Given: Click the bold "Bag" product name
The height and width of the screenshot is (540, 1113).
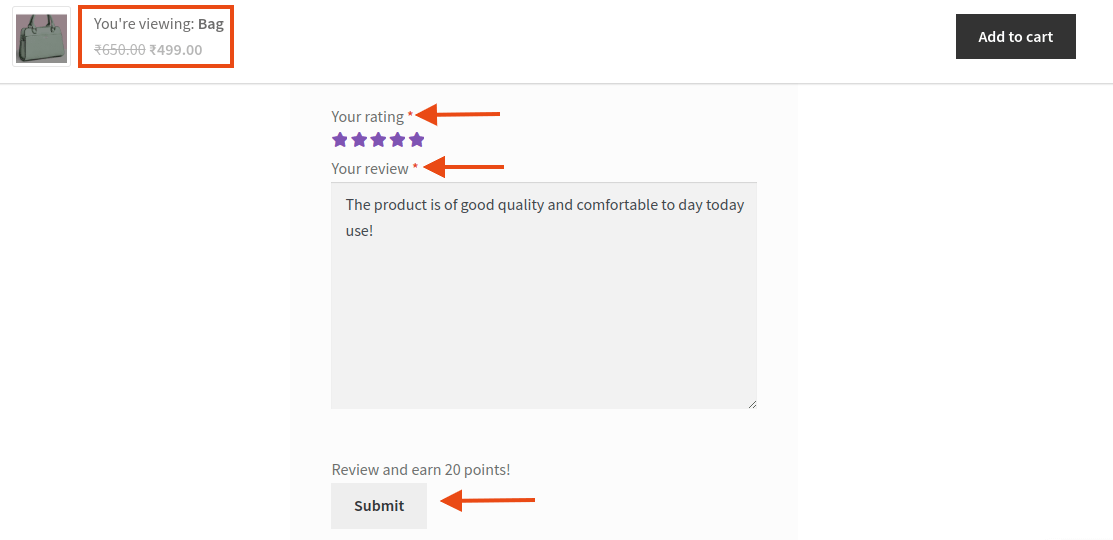Looking at the screenshot, I should click(211, 24).
